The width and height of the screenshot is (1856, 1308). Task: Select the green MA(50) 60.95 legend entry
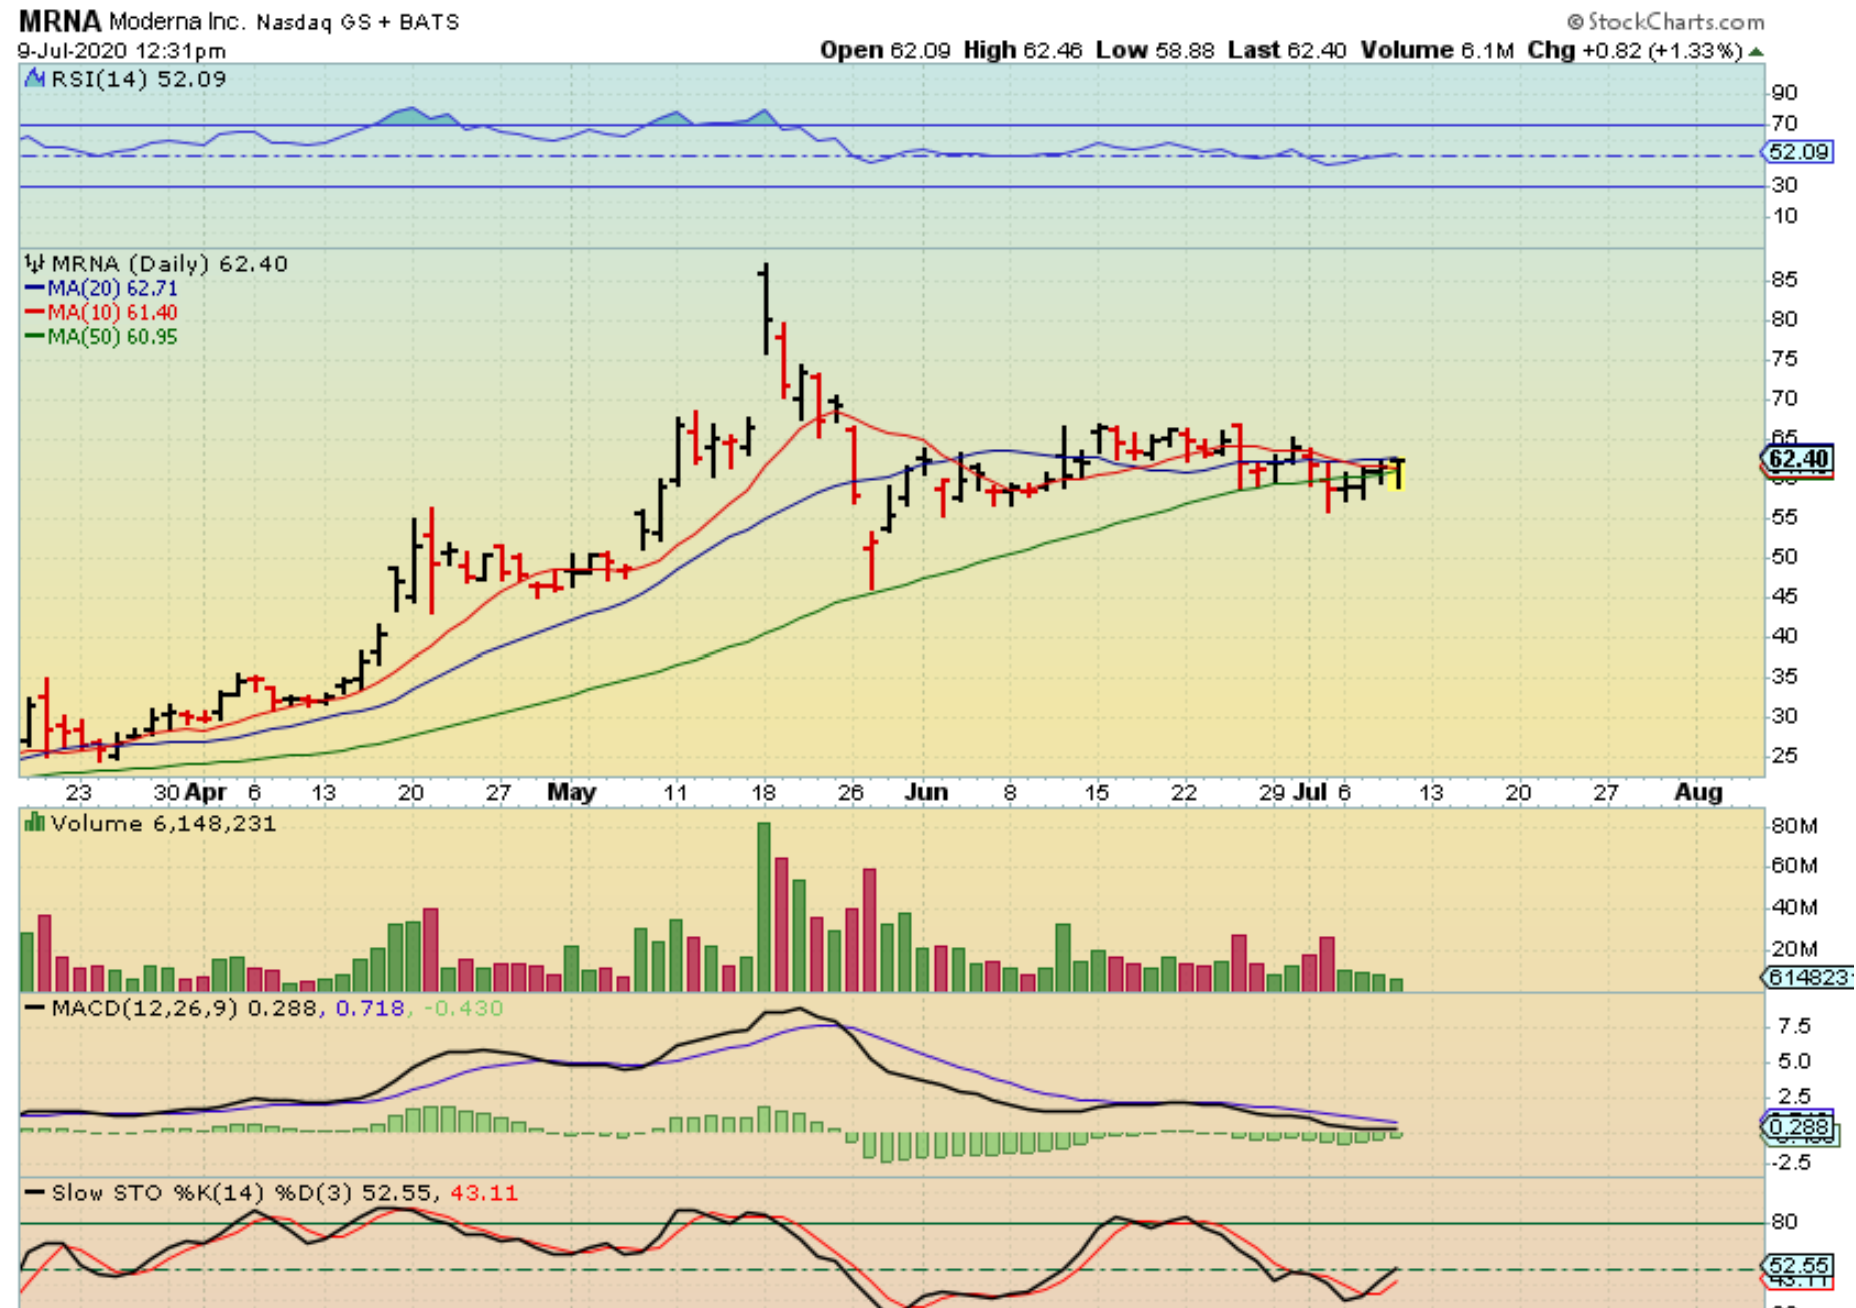point(101,337)
